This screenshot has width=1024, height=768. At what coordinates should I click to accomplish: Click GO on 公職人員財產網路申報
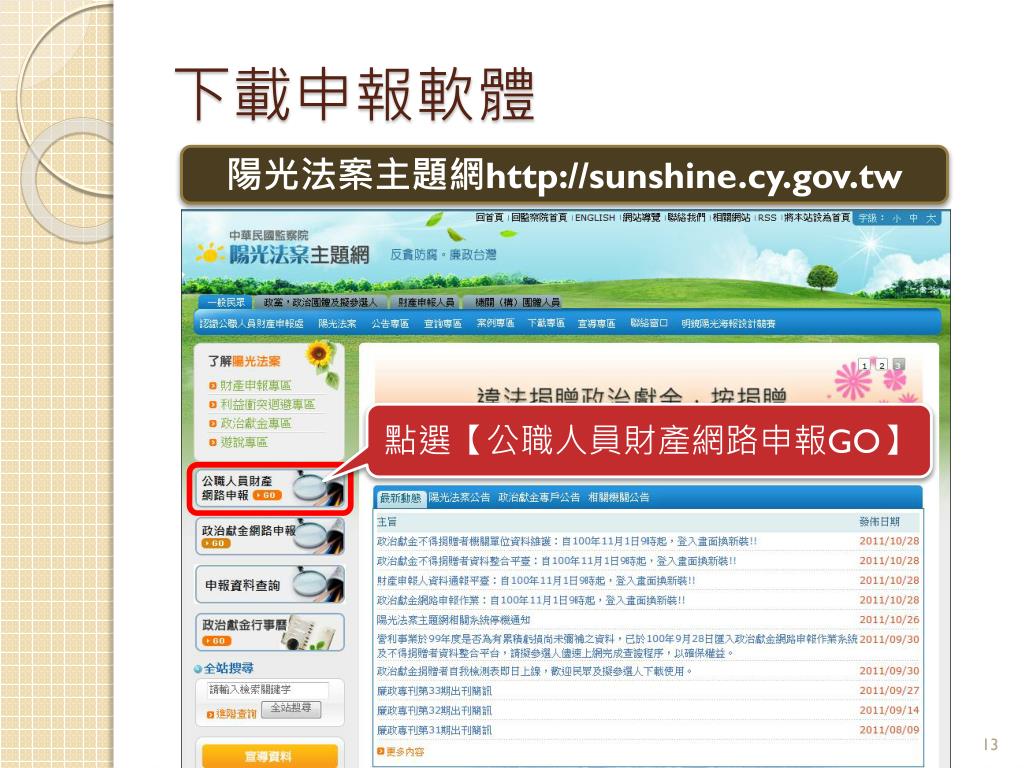[x=268, y=496]
